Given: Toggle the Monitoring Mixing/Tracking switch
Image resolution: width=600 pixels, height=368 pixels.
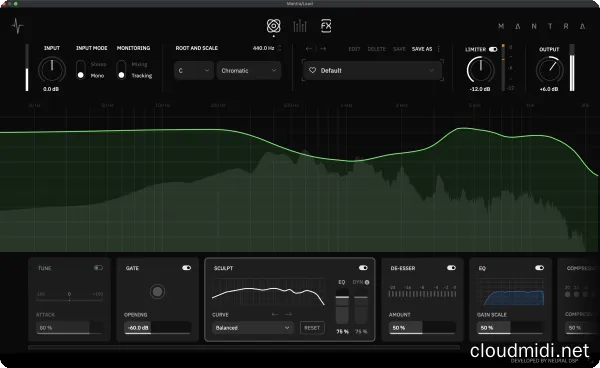Looking at the screenshot, I should click(121, 70).
